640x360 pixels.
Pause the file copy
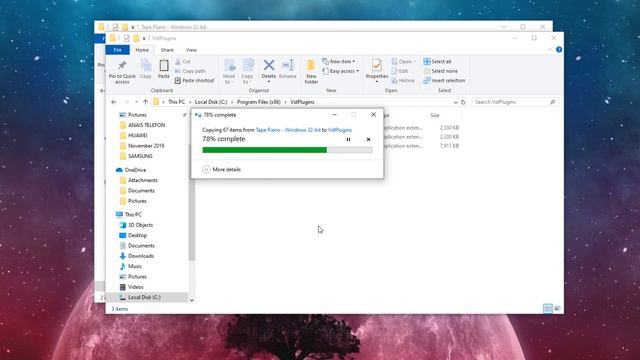click(x=348, y=140)
